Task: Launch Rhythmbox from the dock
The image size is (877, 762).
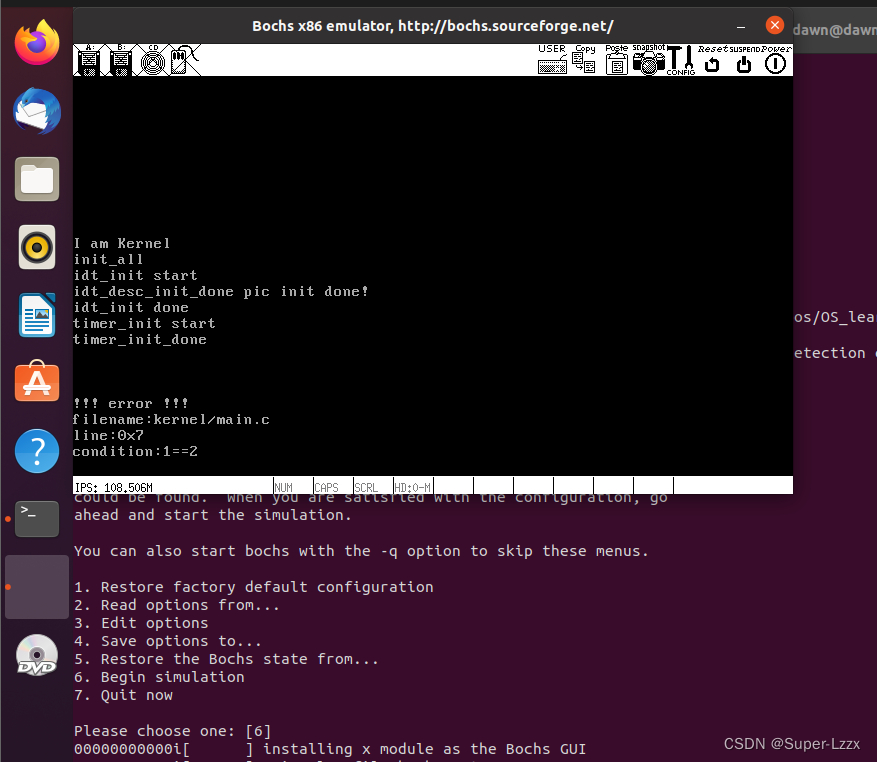Action: click(x=37, y=247)
